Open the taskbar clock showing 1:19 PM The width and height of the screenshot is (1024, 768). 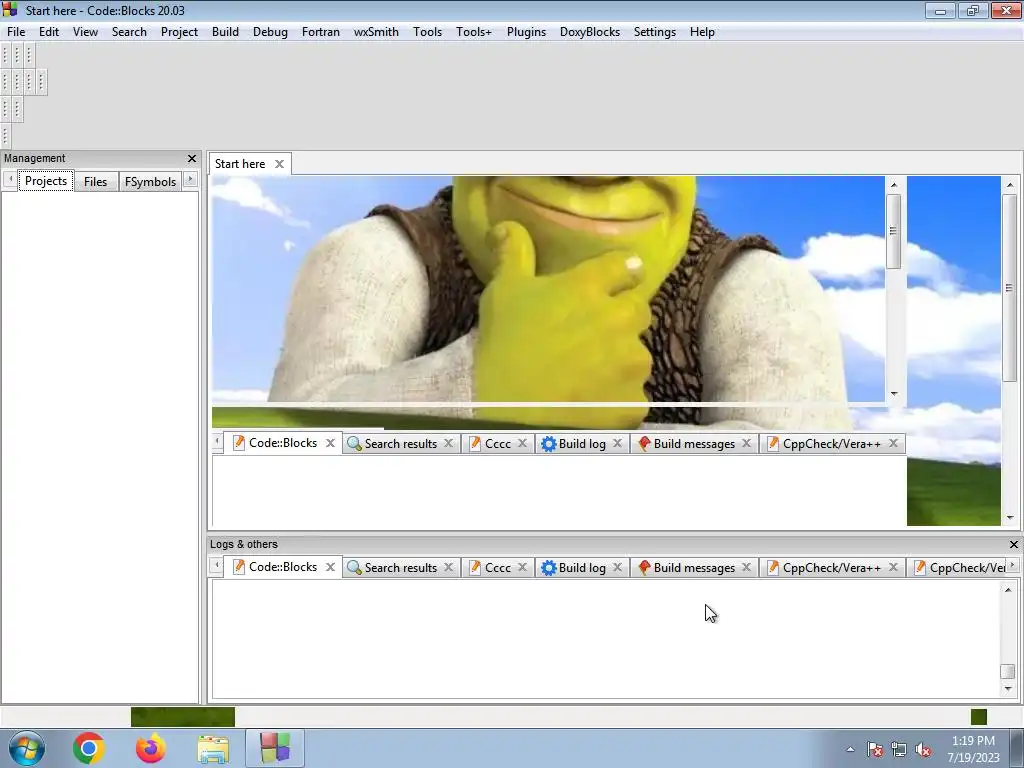973,748
